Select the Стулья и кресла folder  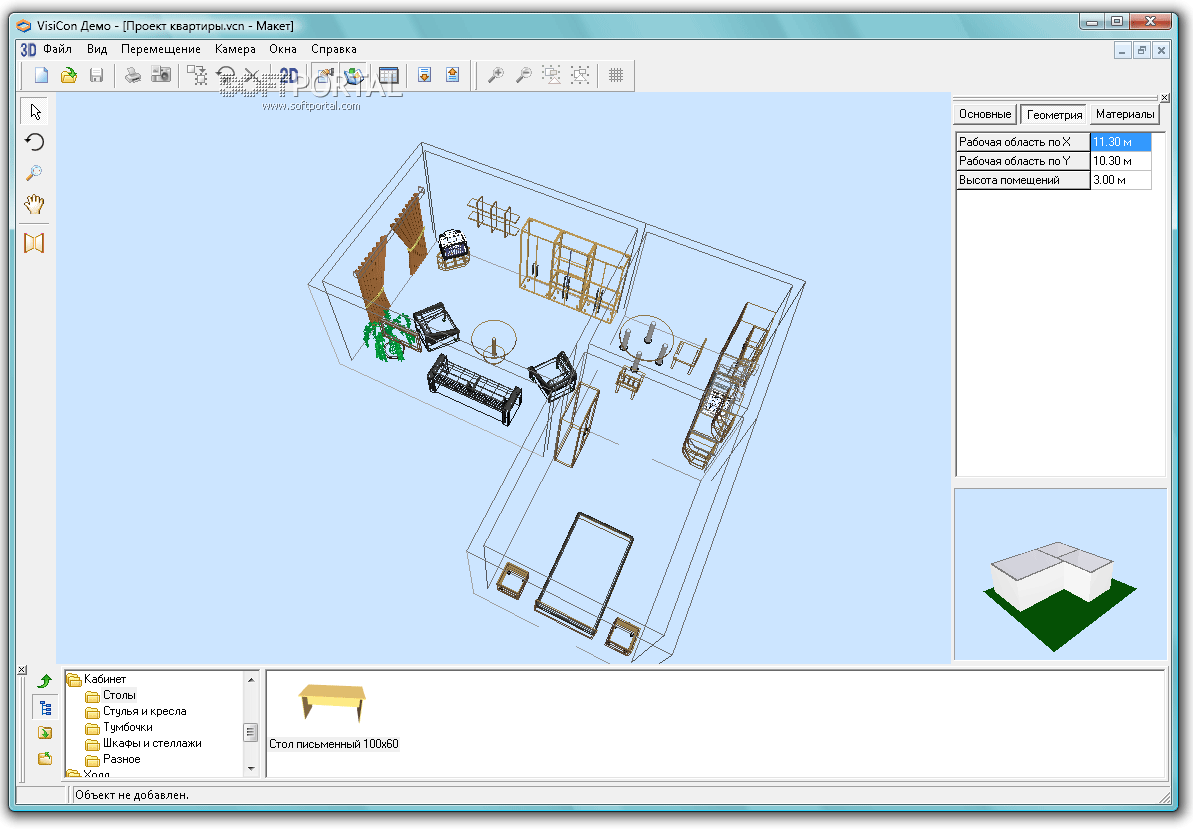145,710
